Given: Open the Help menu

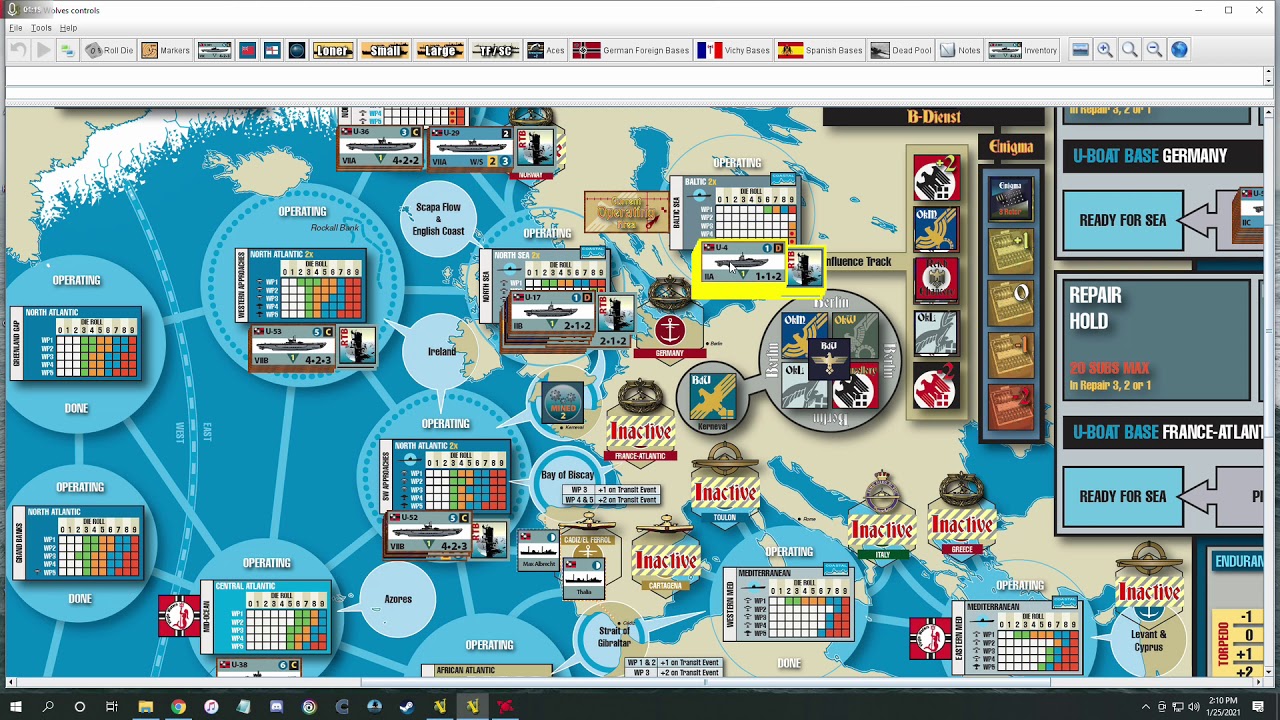Looking at the screenshot, I should (68, 28).
